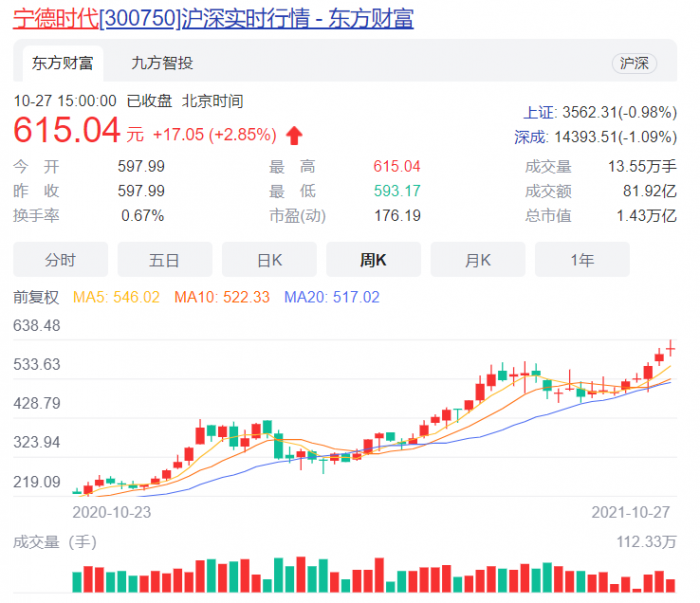Click 成交额 value 81.92亿

(650, 191)
